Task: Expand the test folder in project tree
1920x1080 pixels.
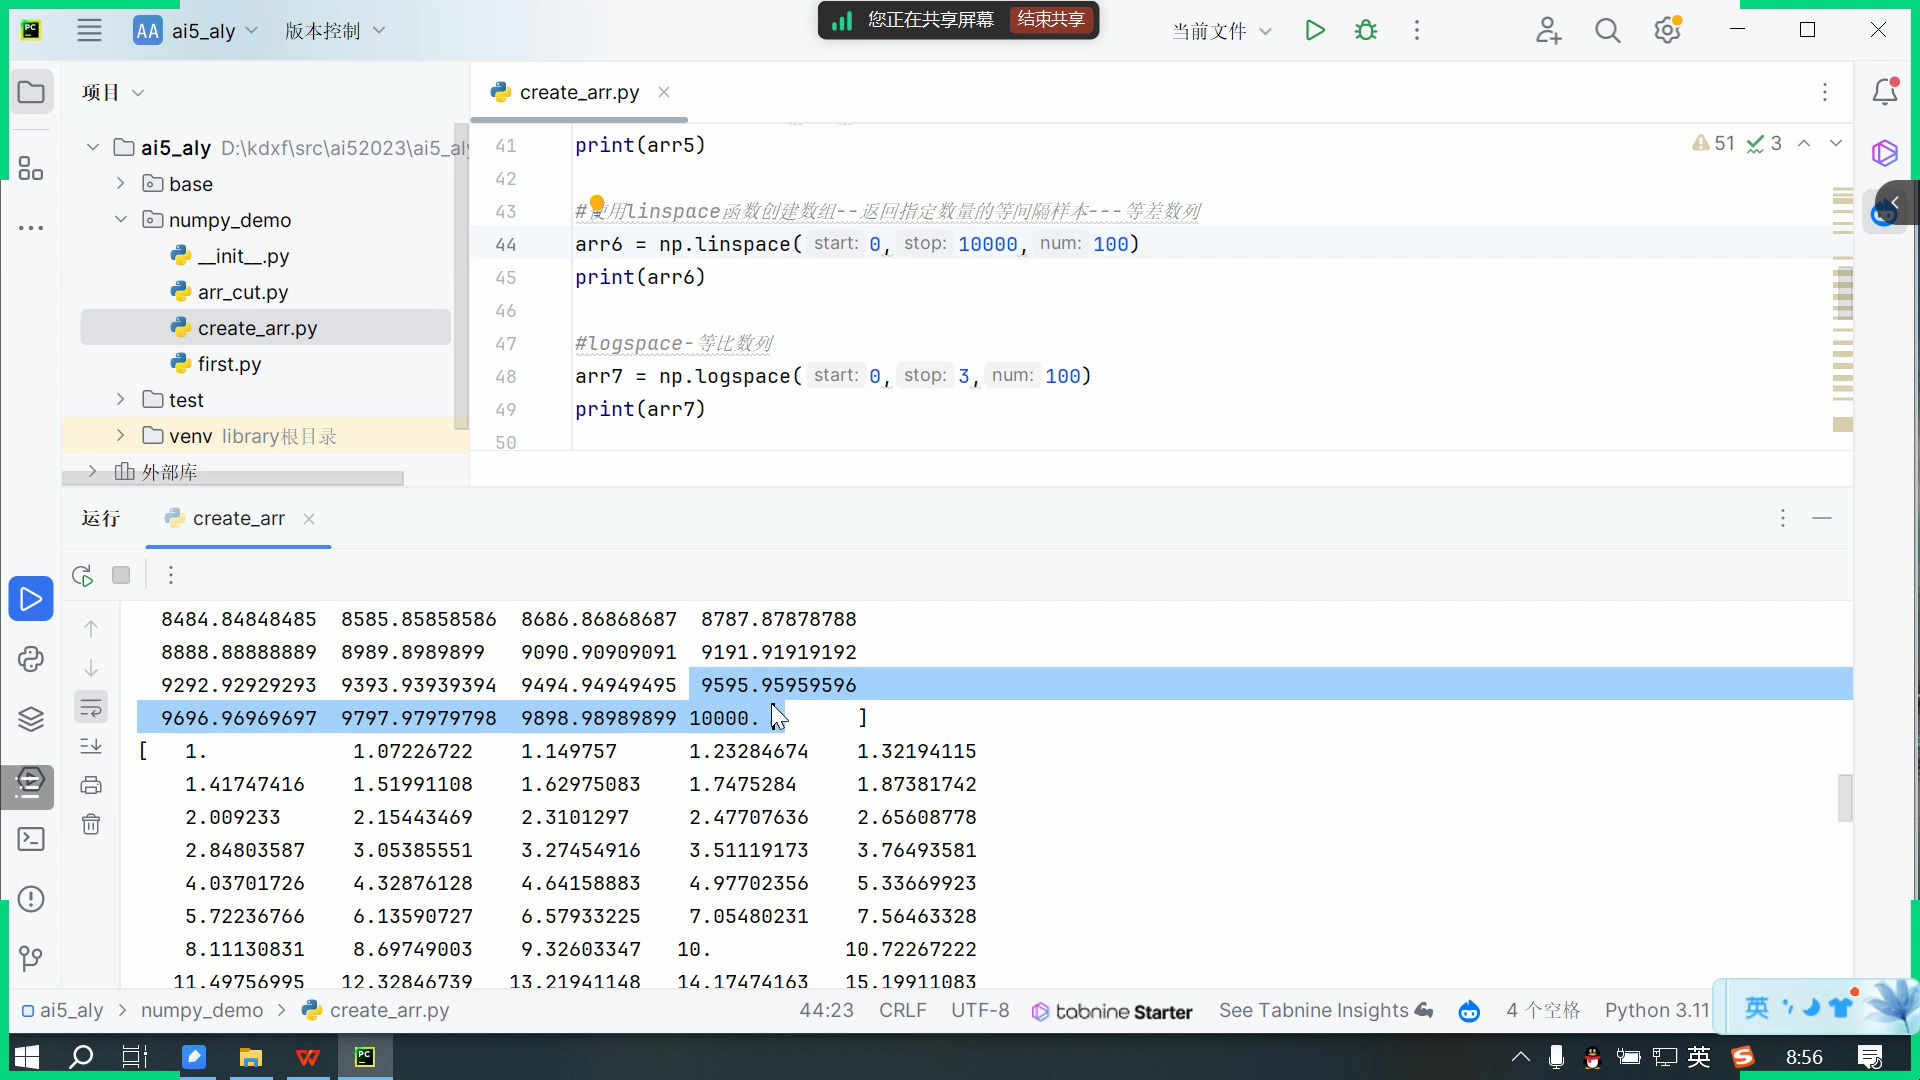Action: click(121, 401)
